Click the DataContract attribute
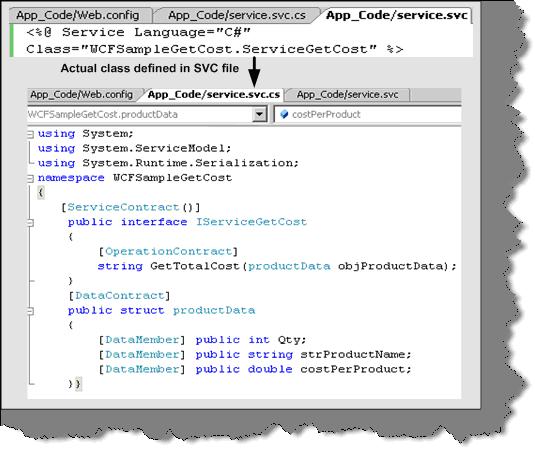This screenshot has height=450, width=535. (119, 295)
